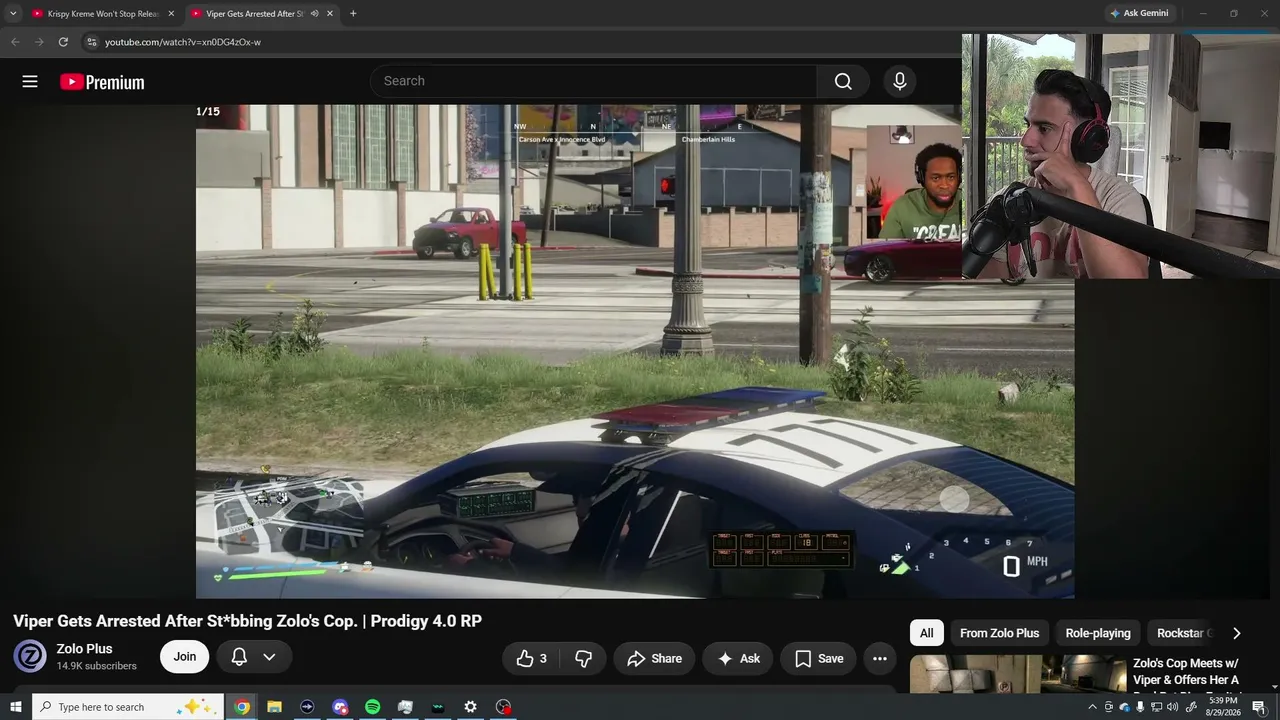Open the OneDrive cloud tray icon

[1124, 707]
